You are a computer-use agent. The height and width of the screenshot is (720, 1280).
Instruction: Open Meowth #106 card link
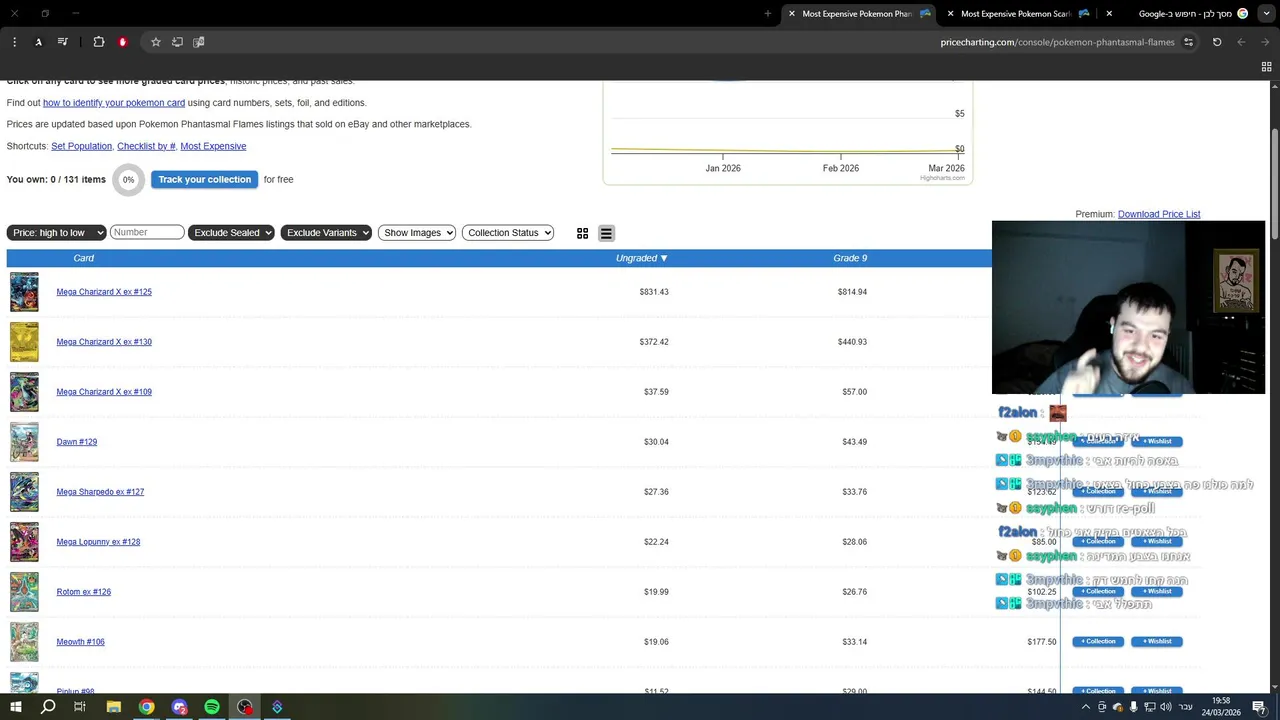80,642
